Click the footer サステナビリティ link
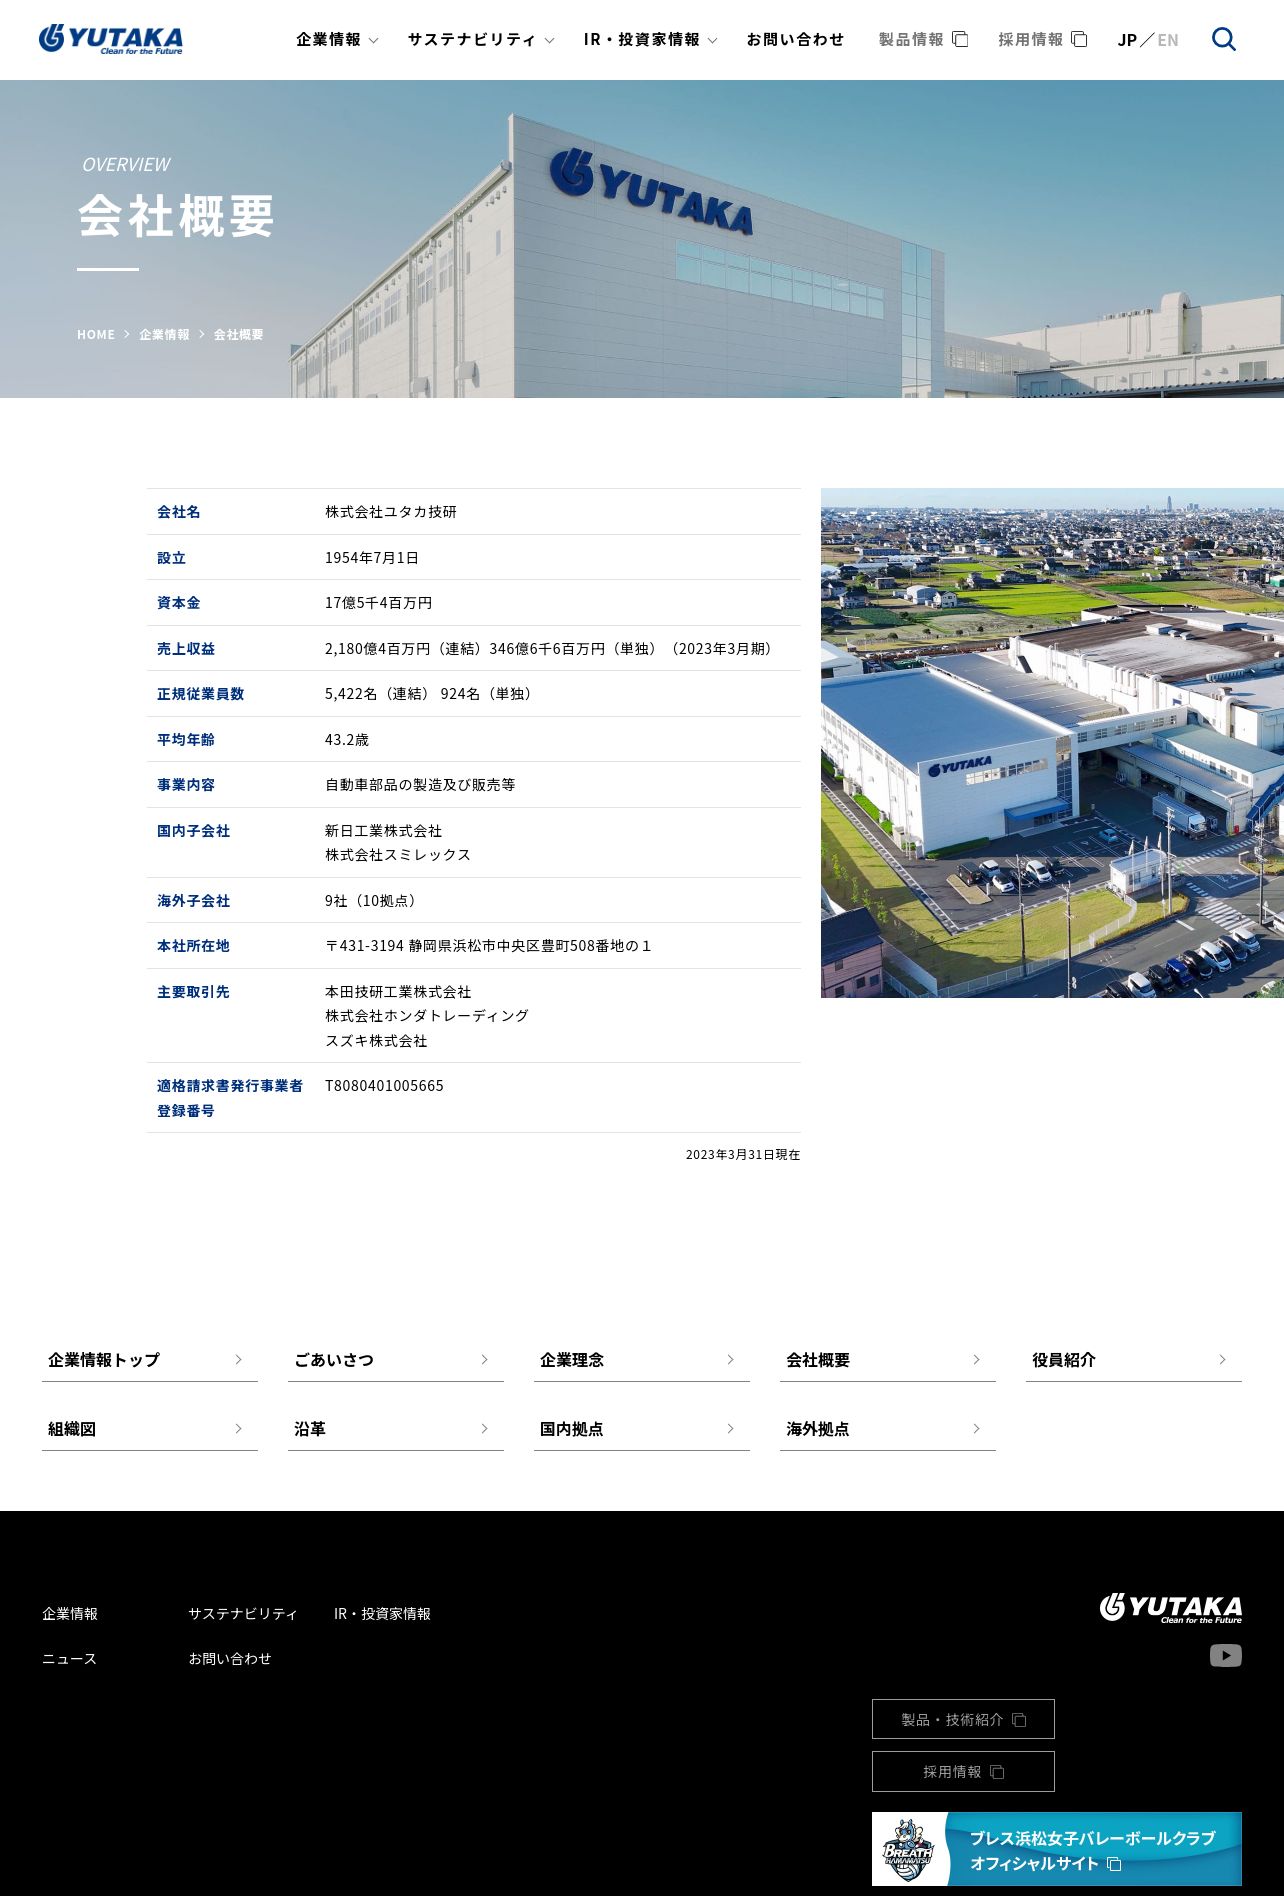Viewport: 1284px width, 1896px height. point(243,1613)
